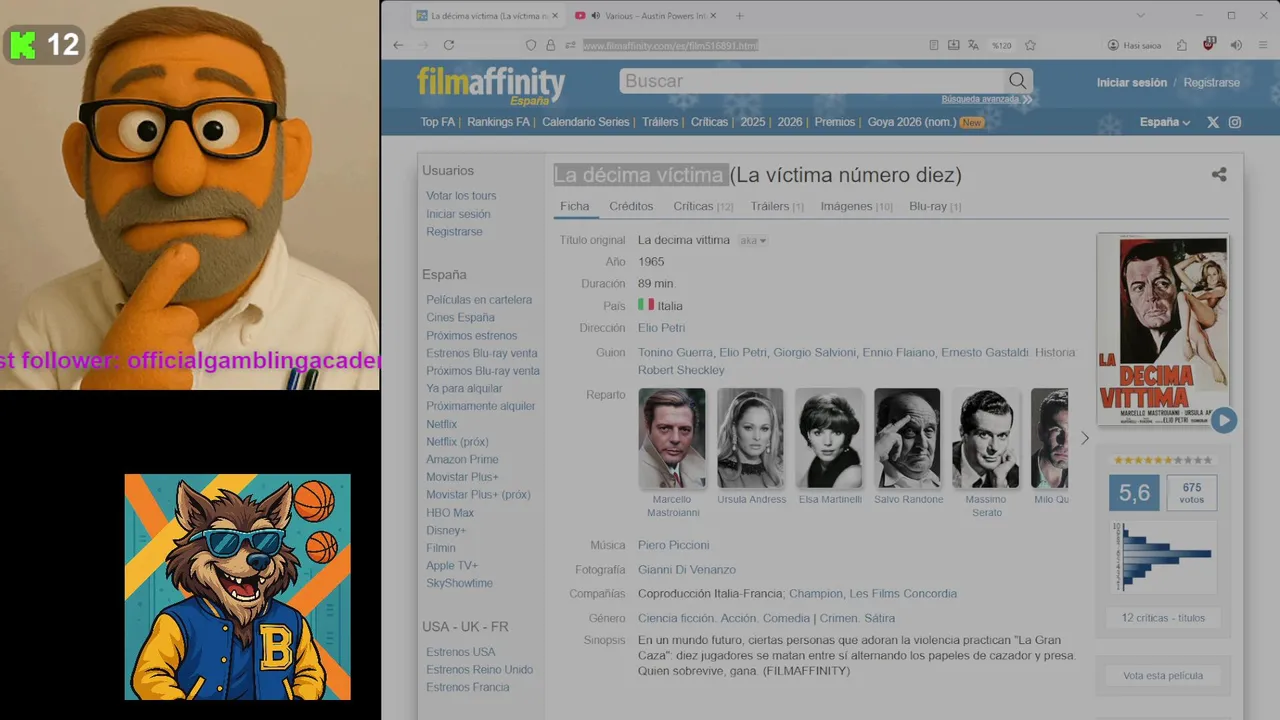Click the FilmAffinity España logo
Image resolution: width=1280 pixels, height=720 pixels.
coord(491,85)
